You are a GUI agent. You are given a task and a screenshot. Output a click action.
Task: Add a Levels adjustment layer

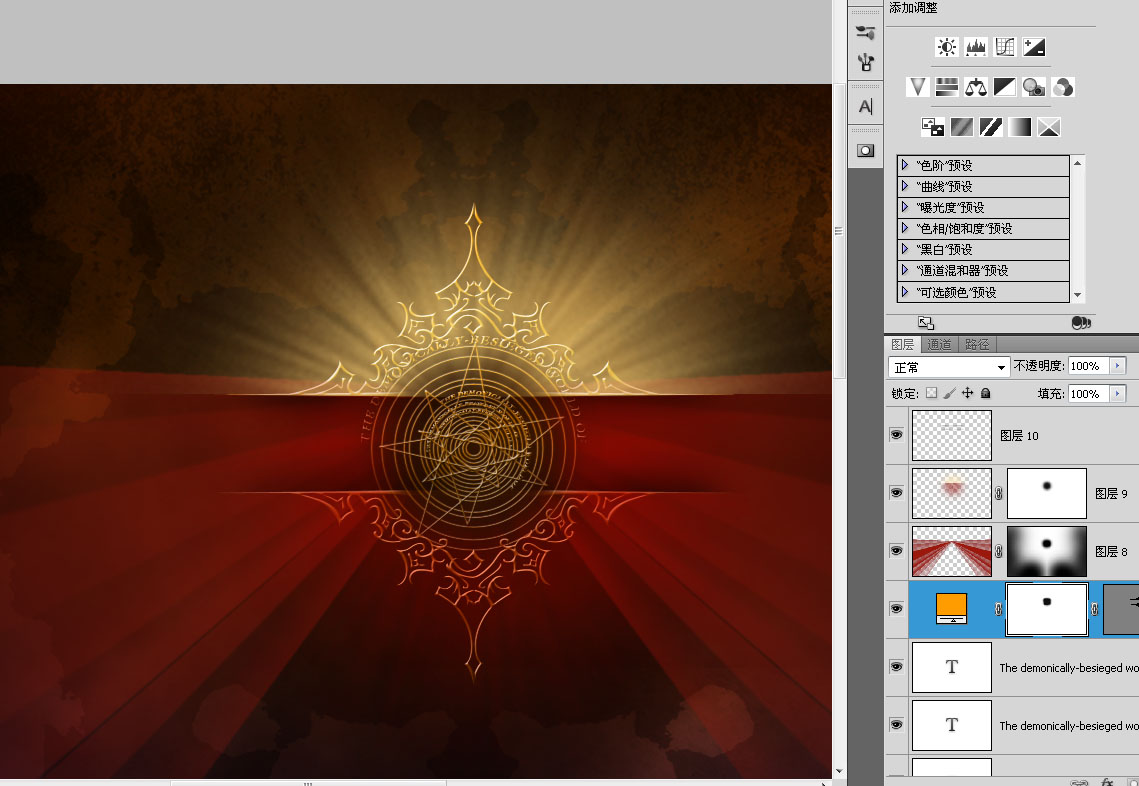(x=976, y=47)
